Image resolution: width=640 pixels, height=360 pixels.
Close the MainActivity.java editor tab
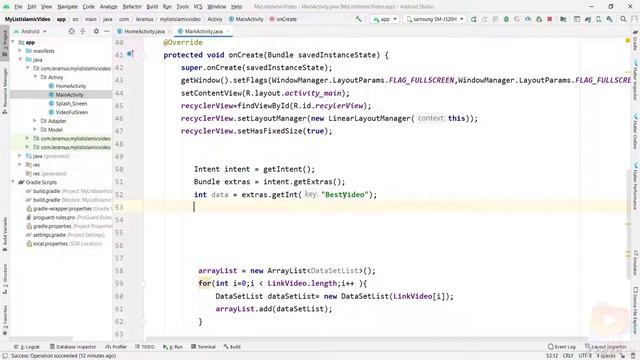point(228,31)
